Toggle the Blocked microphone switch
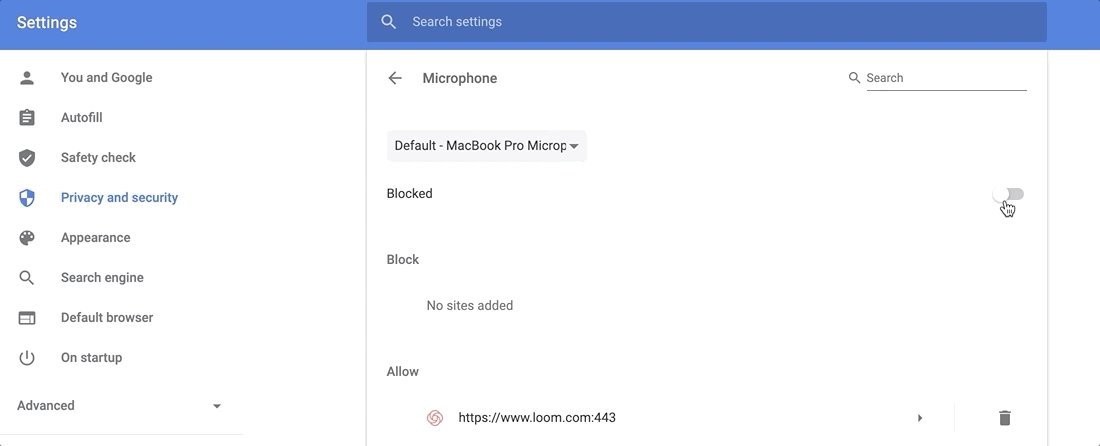Image resolution: width=1100 pixels, height=446 pixels. 1008,194
